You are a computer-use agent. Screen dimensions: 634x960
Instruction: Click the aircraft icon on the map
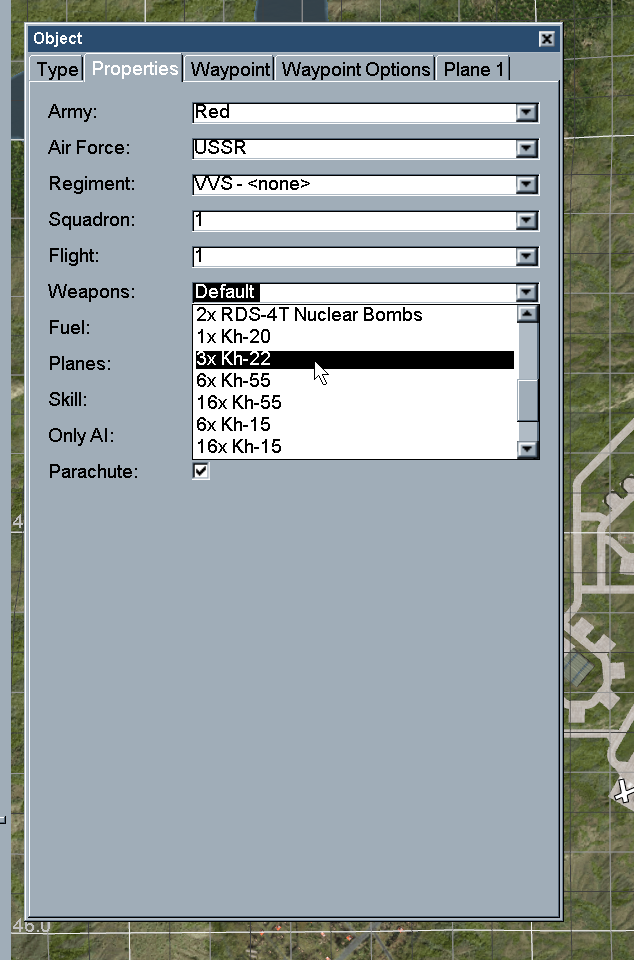[x=624, y=792]
